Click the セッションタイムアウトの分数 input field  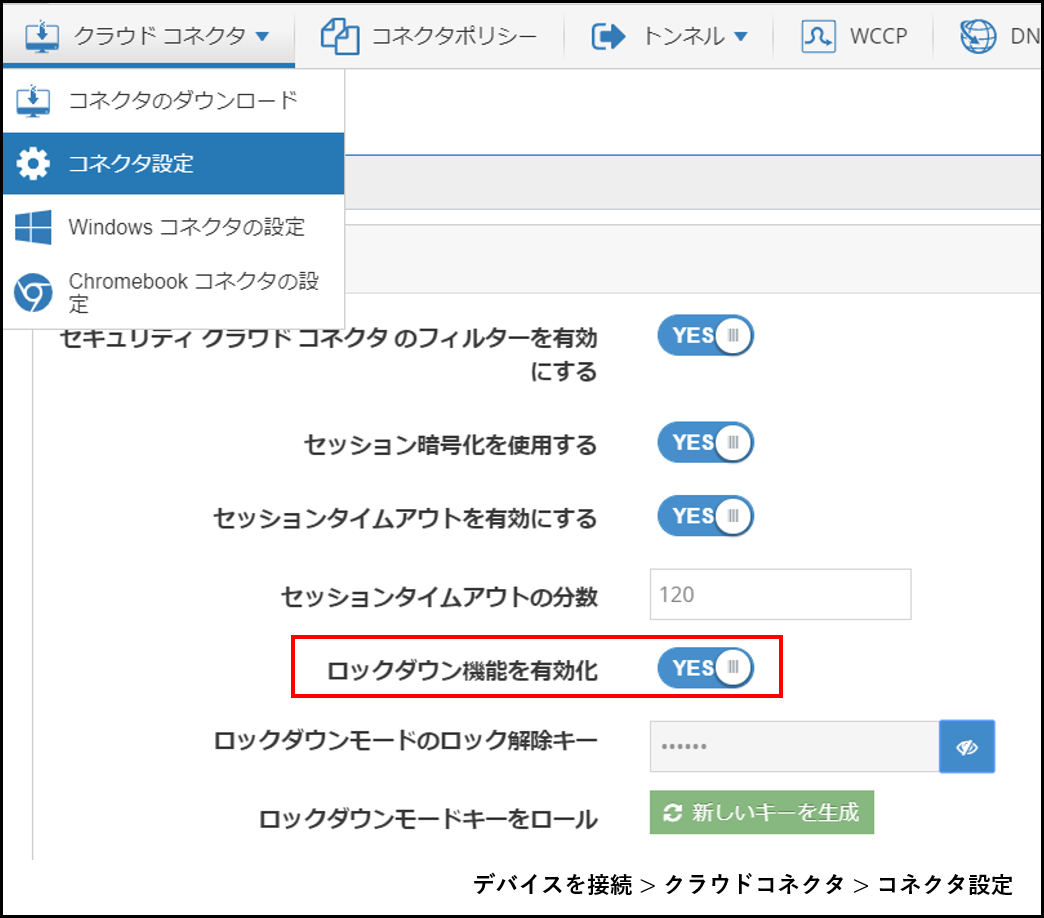pos(780,594)
